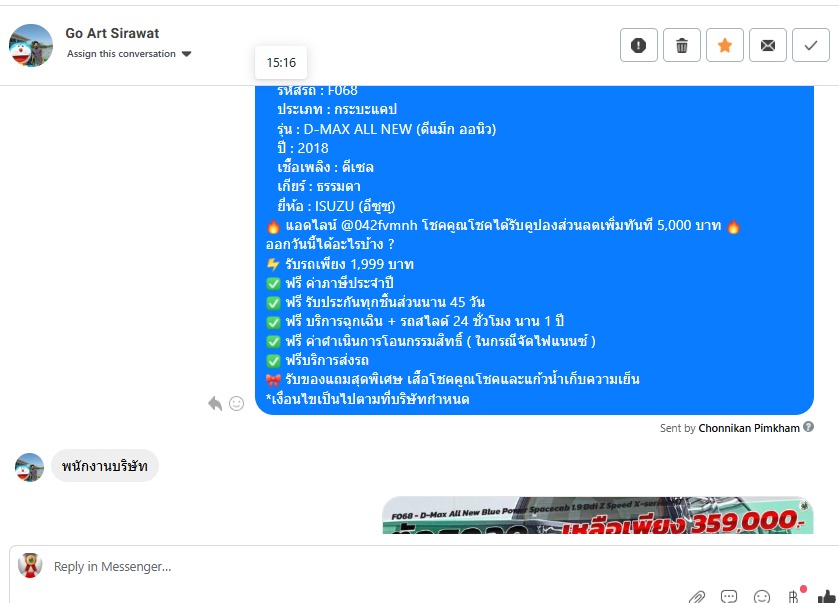Viewport: 839px width, 603px height.
Task: Open Chonnikan Pimkham sender link
Action: pyautogui.click(x=749, y=428)
